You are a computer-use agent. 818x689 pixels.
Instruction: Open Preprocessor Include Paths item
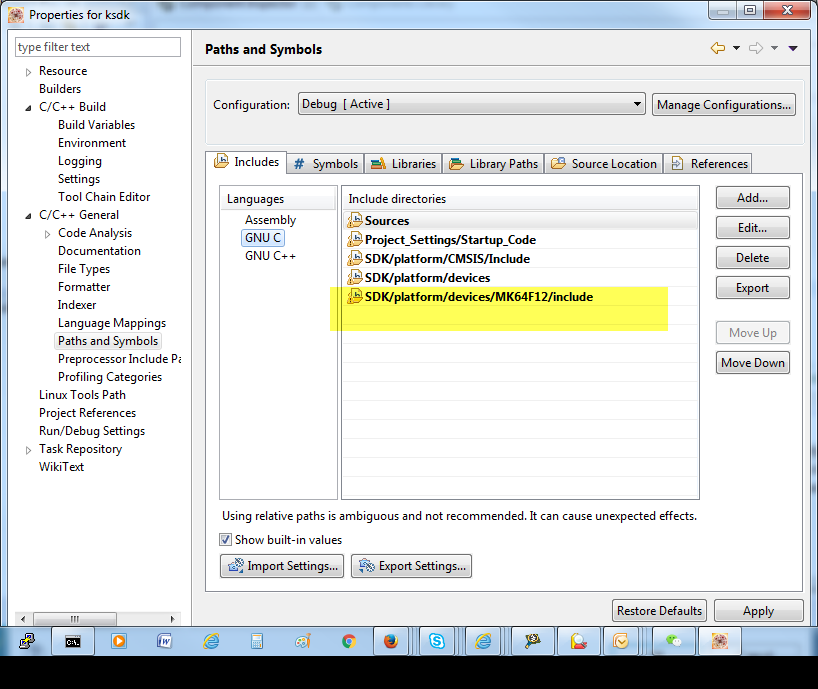pyautogui.click(x=119, y=359)
